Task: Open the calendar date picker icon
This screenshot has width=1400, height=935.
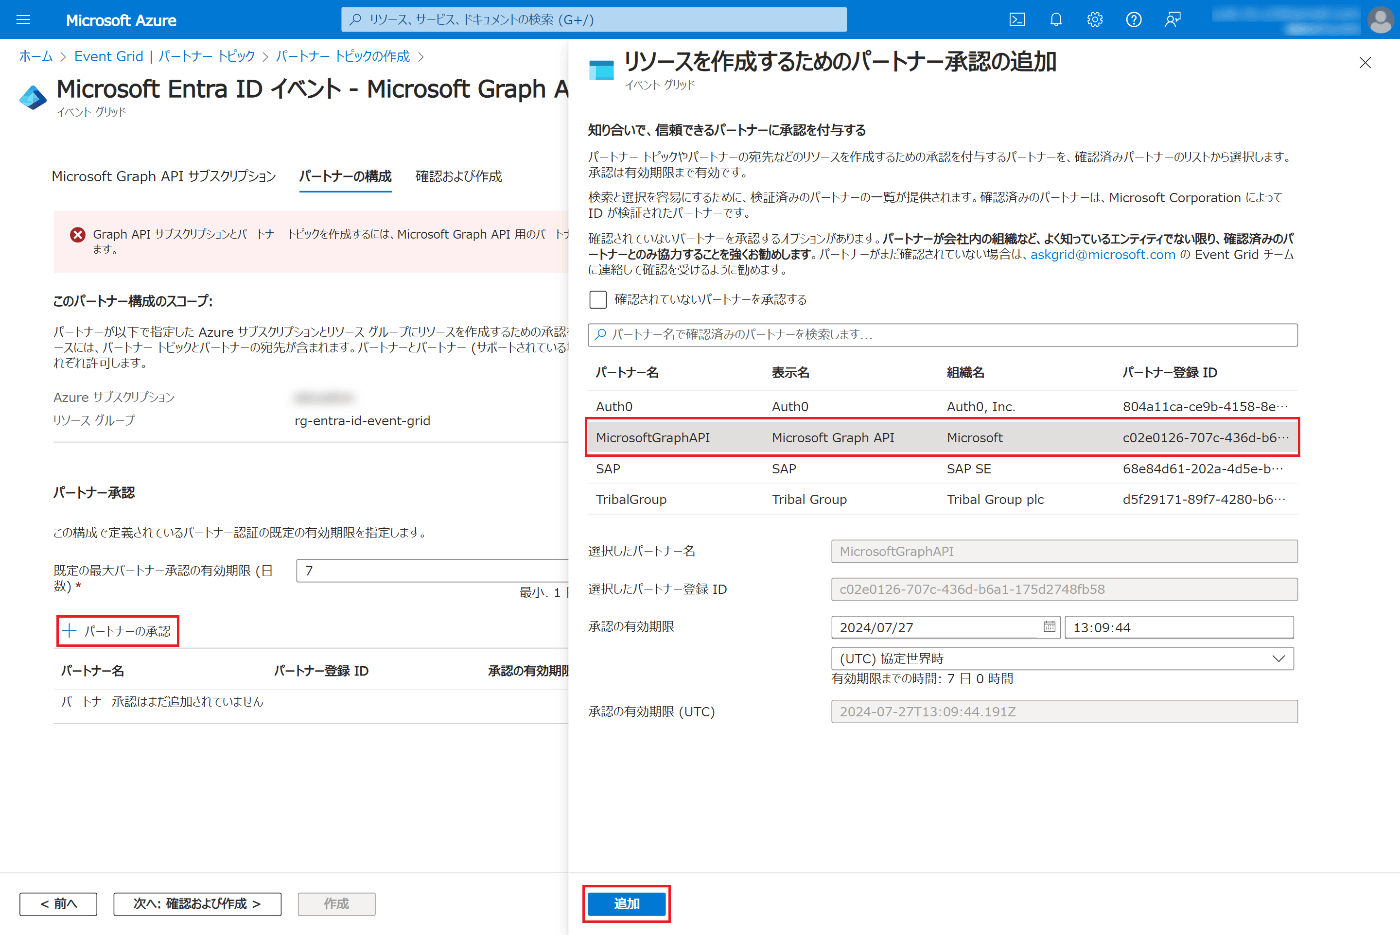Action: click(1049, 627)
